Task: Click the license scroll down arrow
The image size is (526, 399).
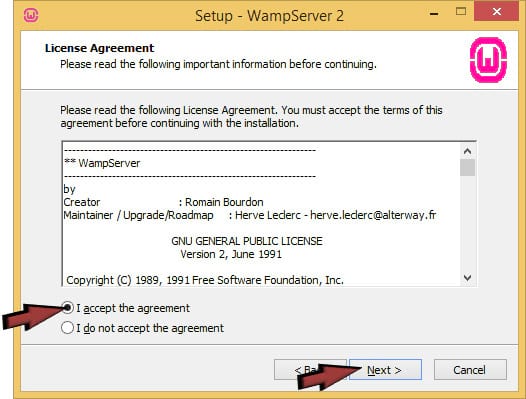Action: (x=467, y=278)
